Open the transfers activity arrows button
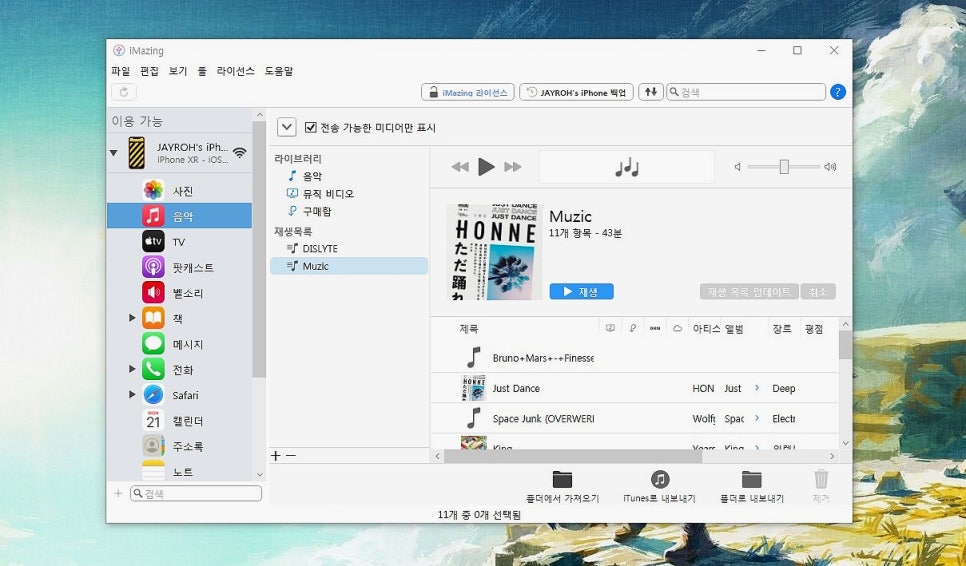The height and width of the screenshot is (566, 966). pyautogui.click(x=651, y=92)
